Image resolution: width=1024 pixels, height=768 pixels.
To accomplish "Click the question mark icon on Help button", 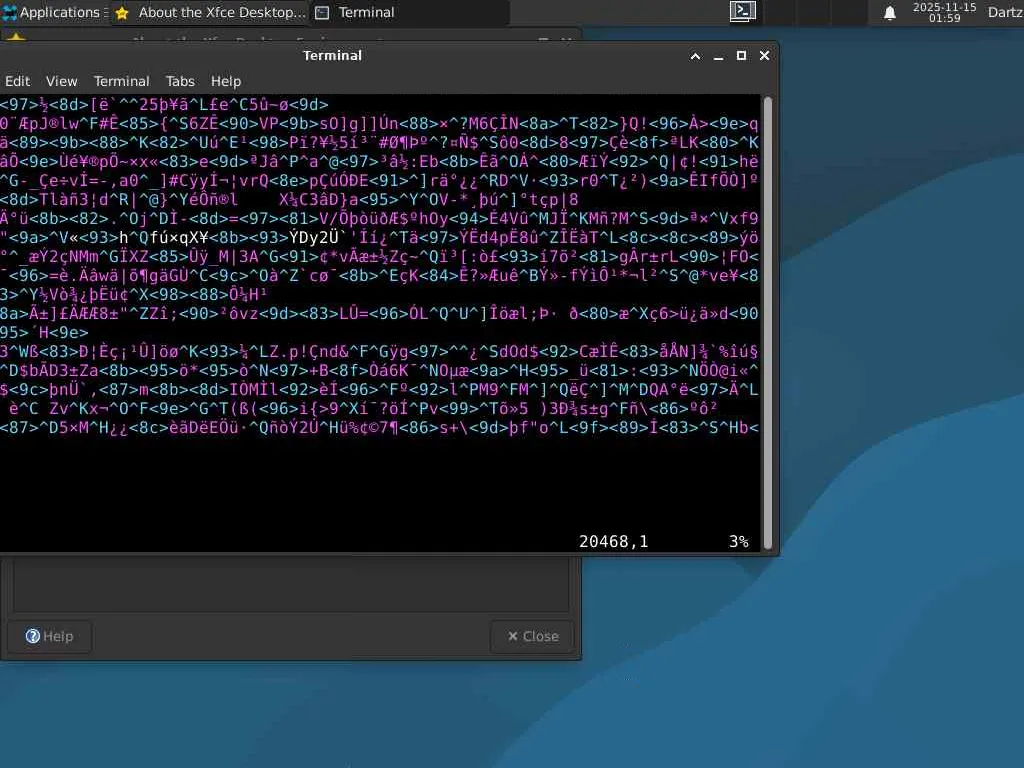I will (33, 636).
